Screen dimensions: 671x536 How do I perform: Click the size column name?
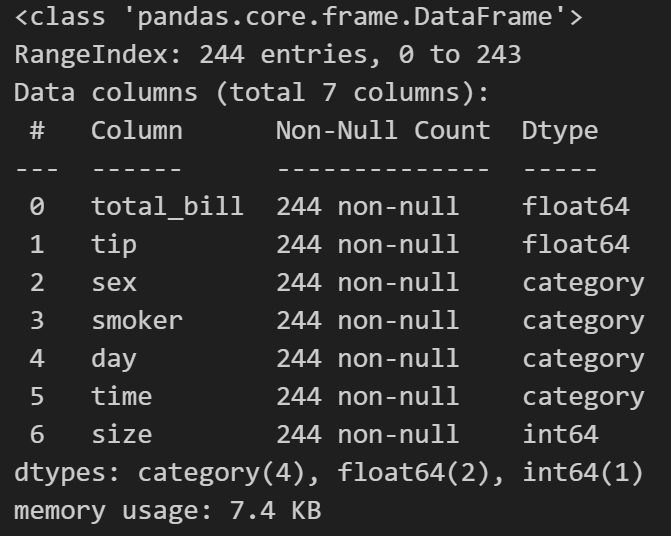point(122,434)
